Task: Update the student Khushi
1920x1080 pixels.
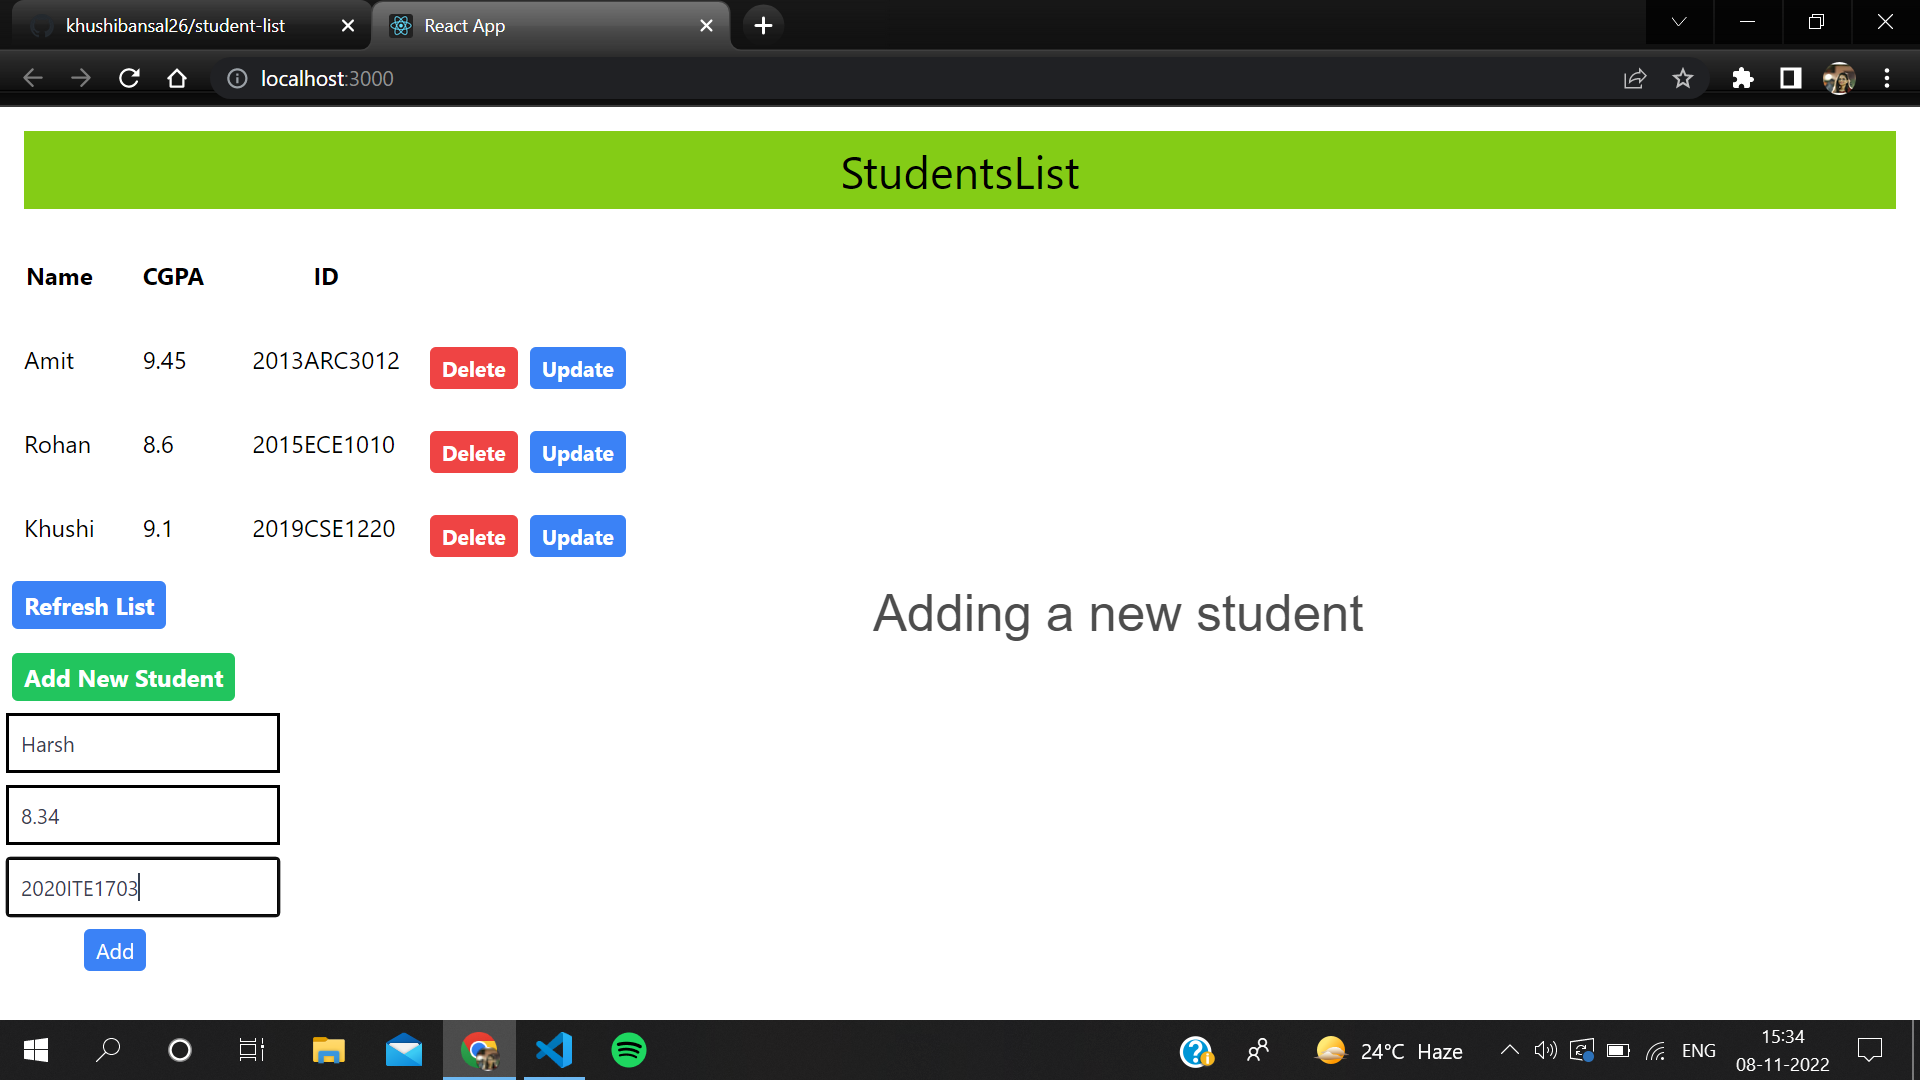Action: tap(578, 536)
